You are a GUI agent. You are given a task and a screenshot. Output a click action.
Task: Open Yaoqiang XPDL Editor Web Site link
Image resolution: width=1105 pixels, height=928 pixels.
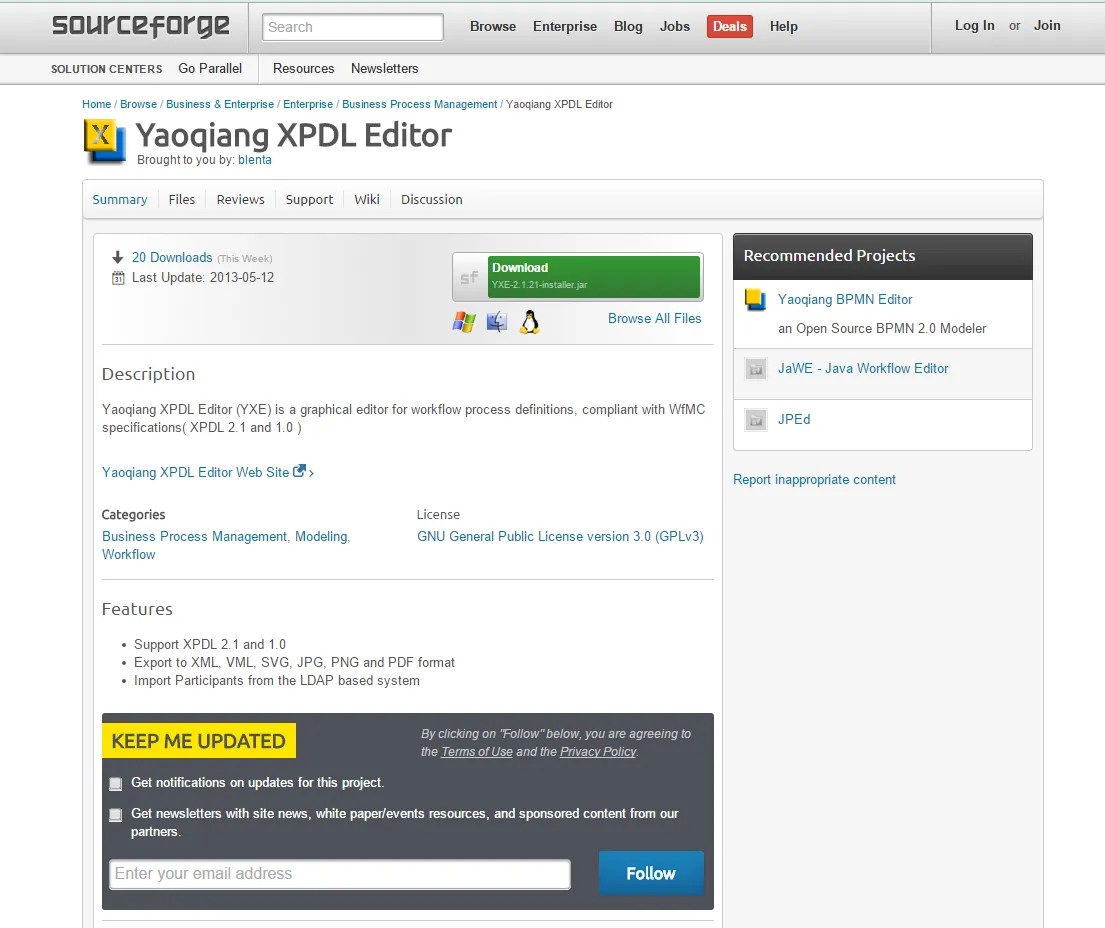[196, 472]
